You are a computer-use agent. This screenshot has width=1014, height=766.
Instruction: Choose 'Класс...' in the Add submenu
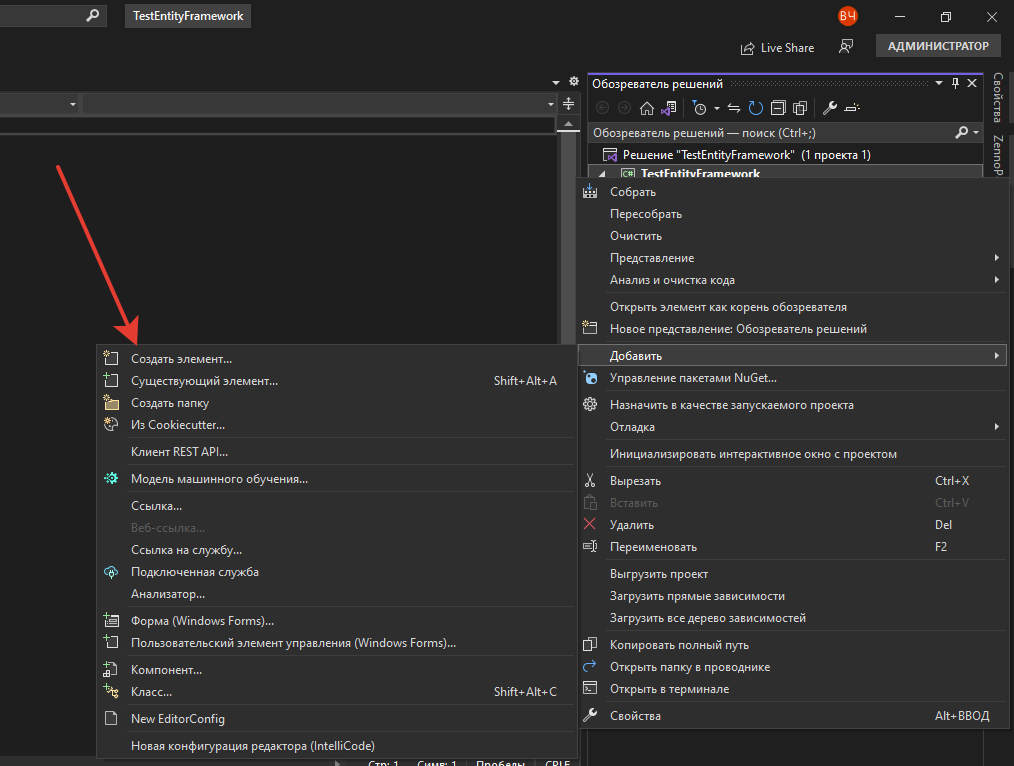pos(151,691)
